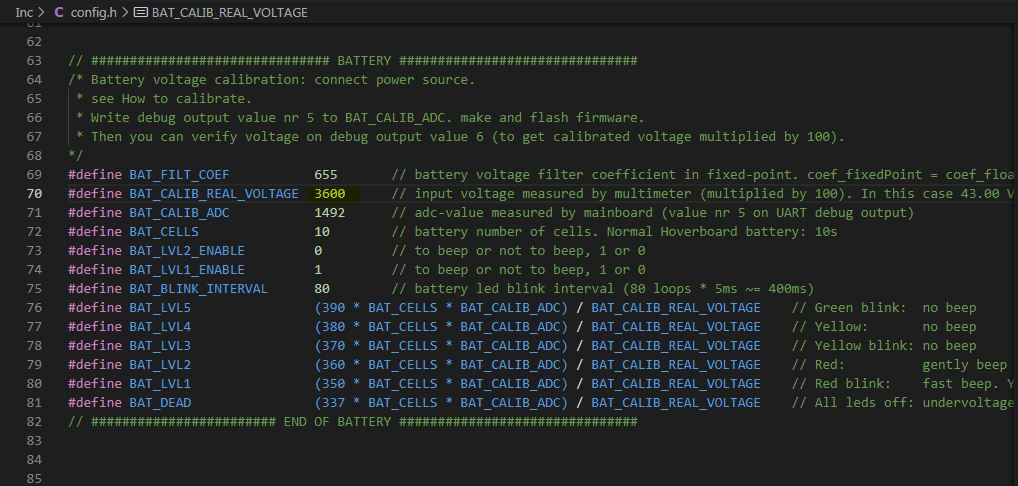Image resolution: width=1018 pixels, height=486 pixels.
Task: Click the 80 value of BAT_BLINK_INTERVAL
Action: 322,288
